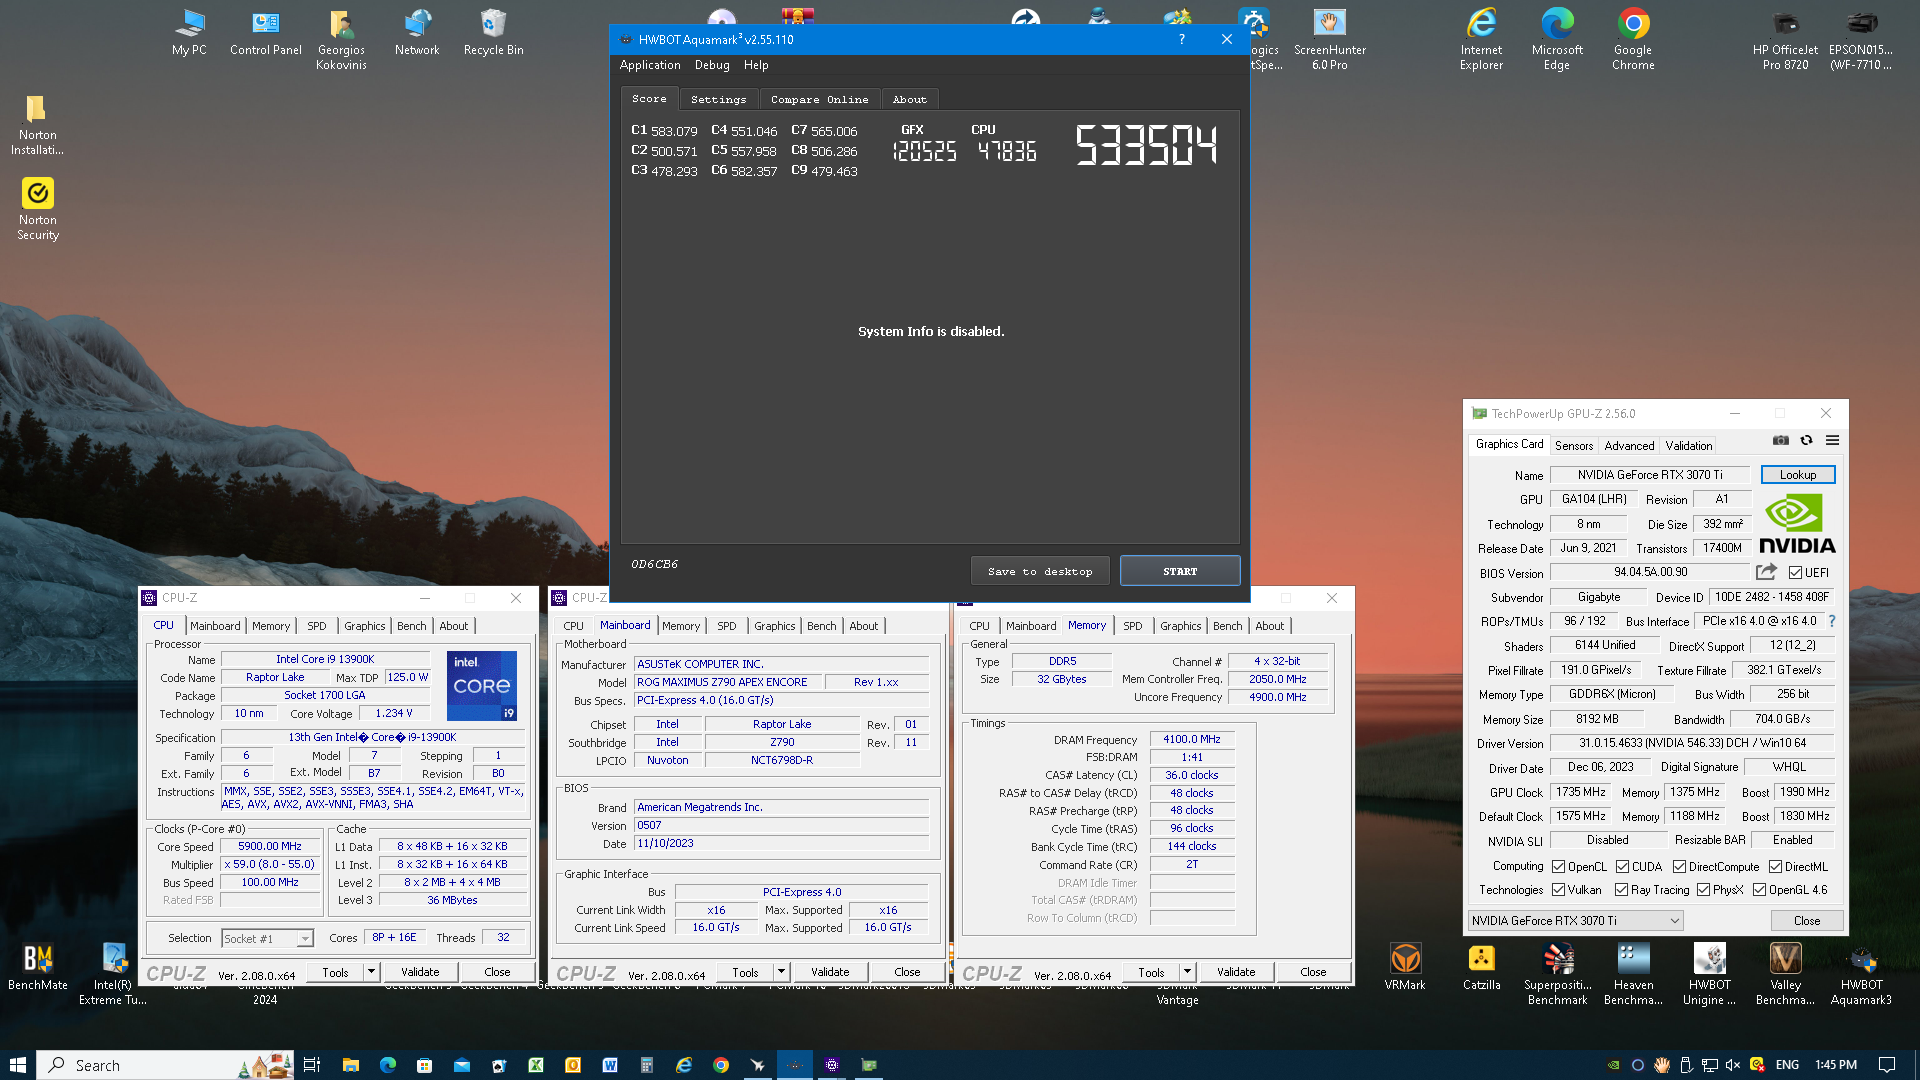Open the File Explorer taskbar icon
Viewport: 1920px width, 1080px height.
(350, 1065)
